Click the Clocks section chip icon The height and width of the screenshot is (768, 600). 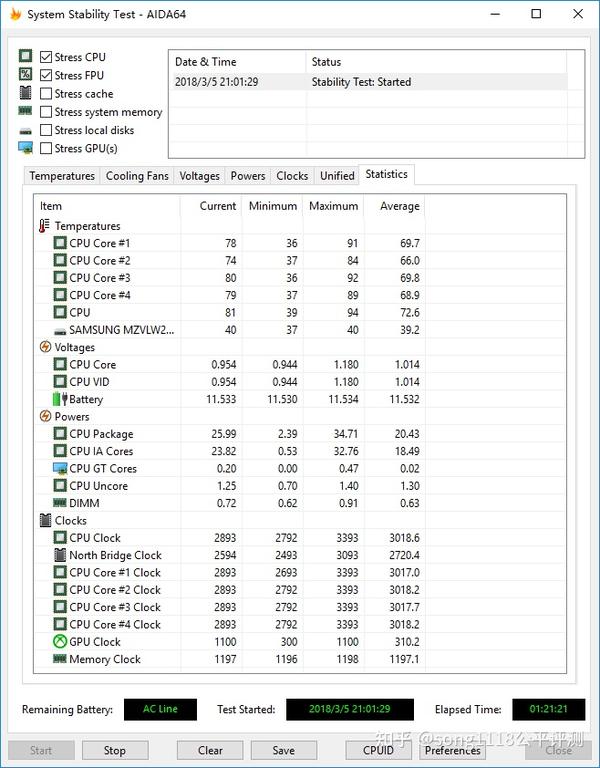tap(45, 520)
